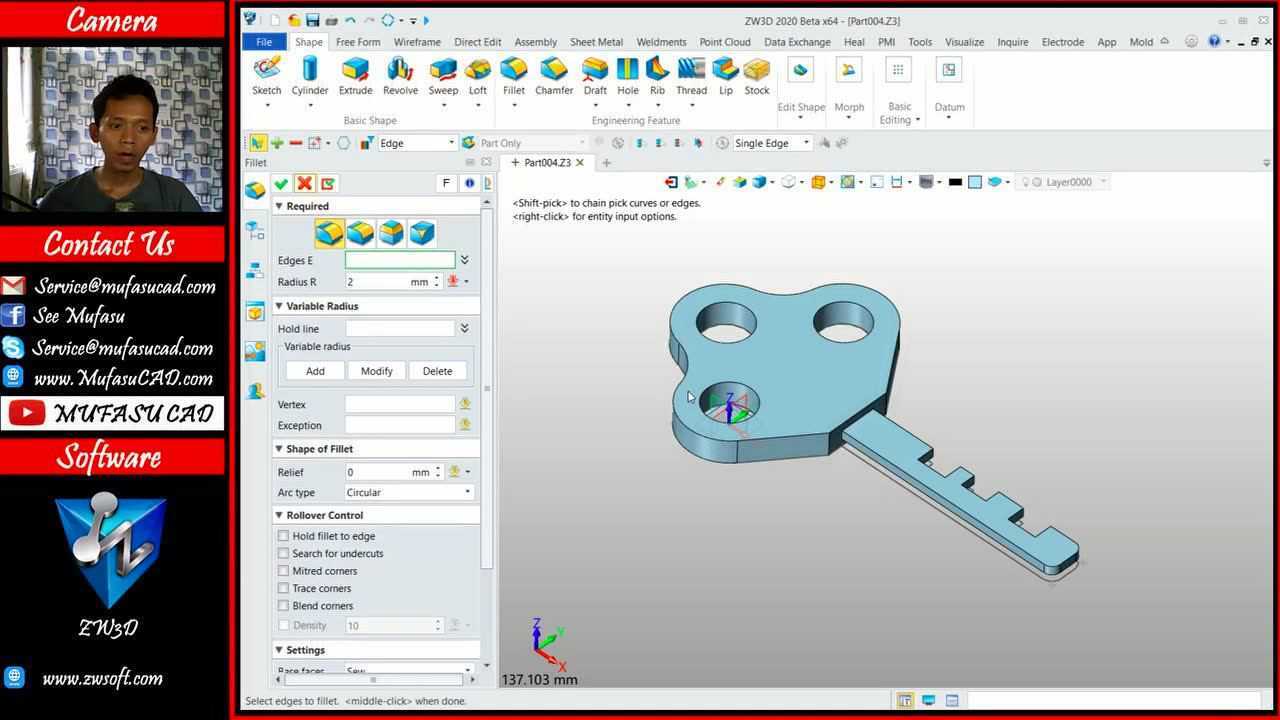Enable the Trace corners option

point(284,588)
